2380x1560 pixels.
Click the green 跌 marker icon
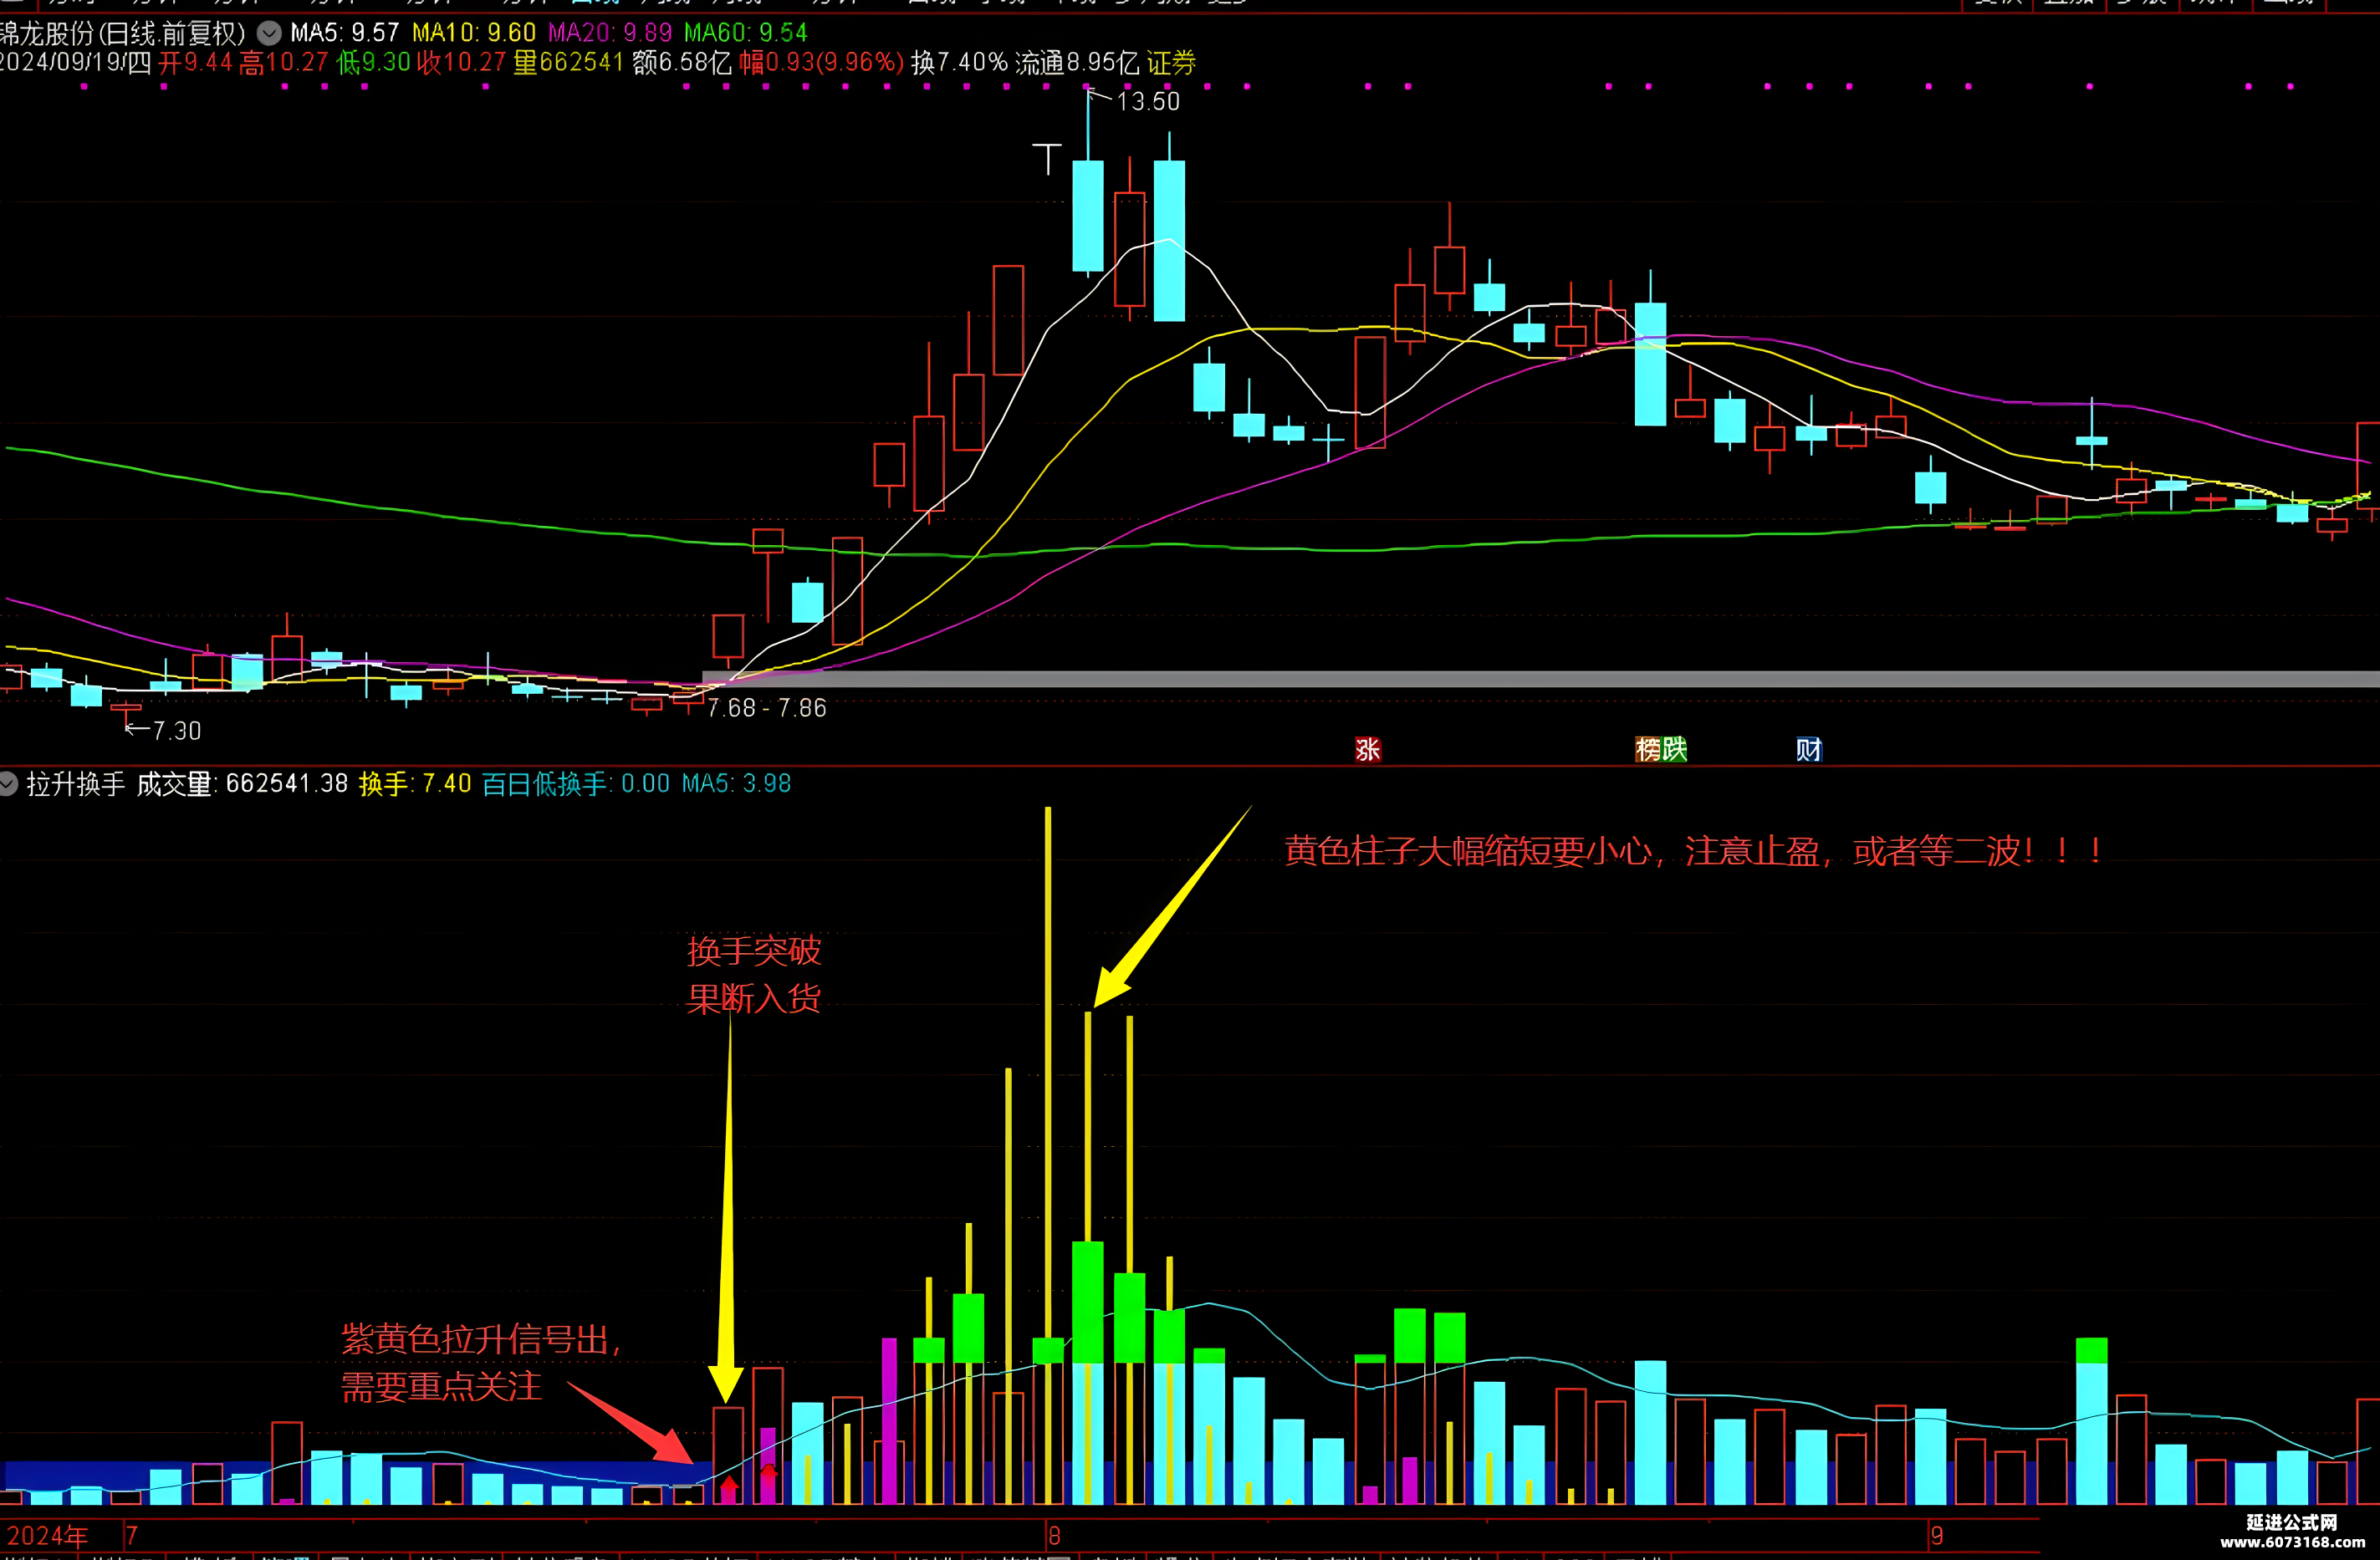[x=1674, y=749]
